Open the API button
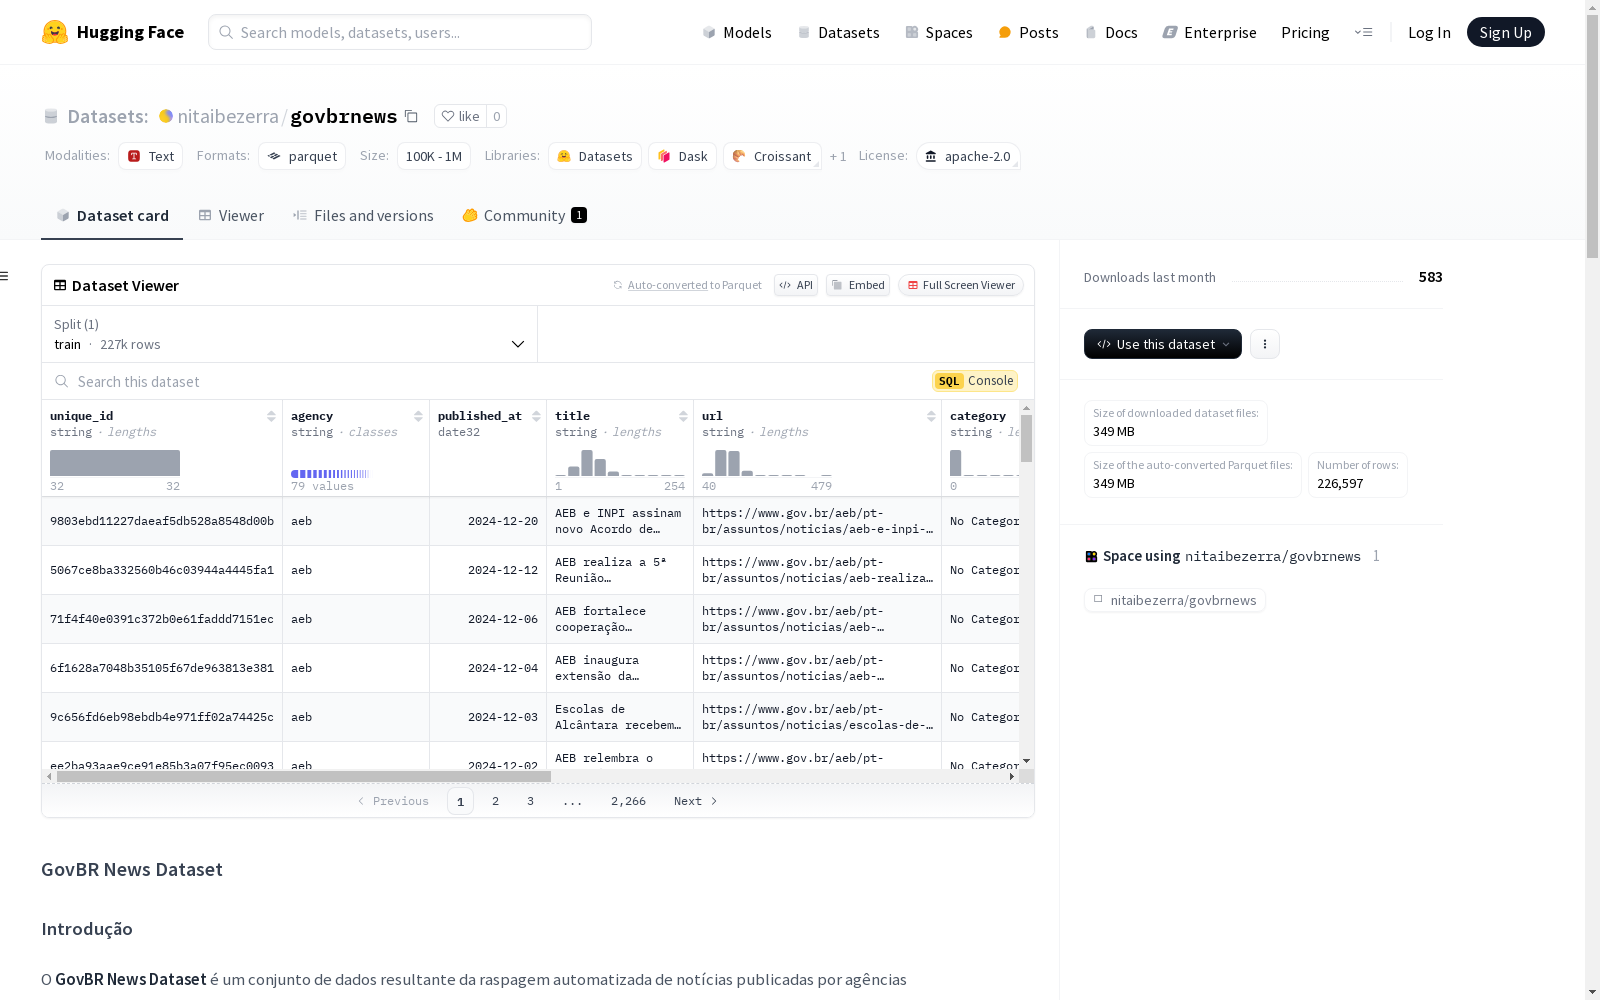Image resolution: width=1600 pixels, height=1000 pixels. pyautogui.click(x=796, y=285)
